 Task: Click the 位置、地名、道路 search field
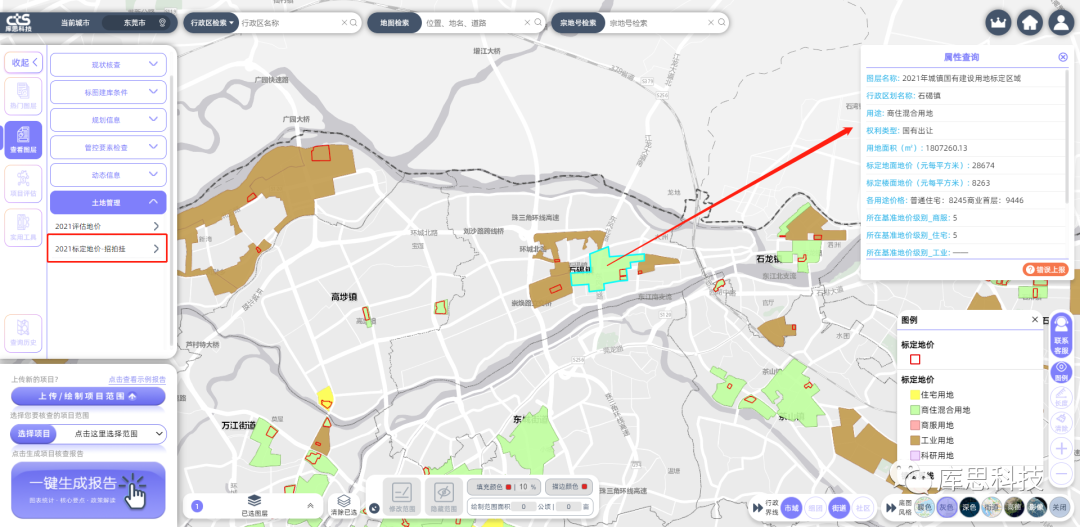point(472,23)
